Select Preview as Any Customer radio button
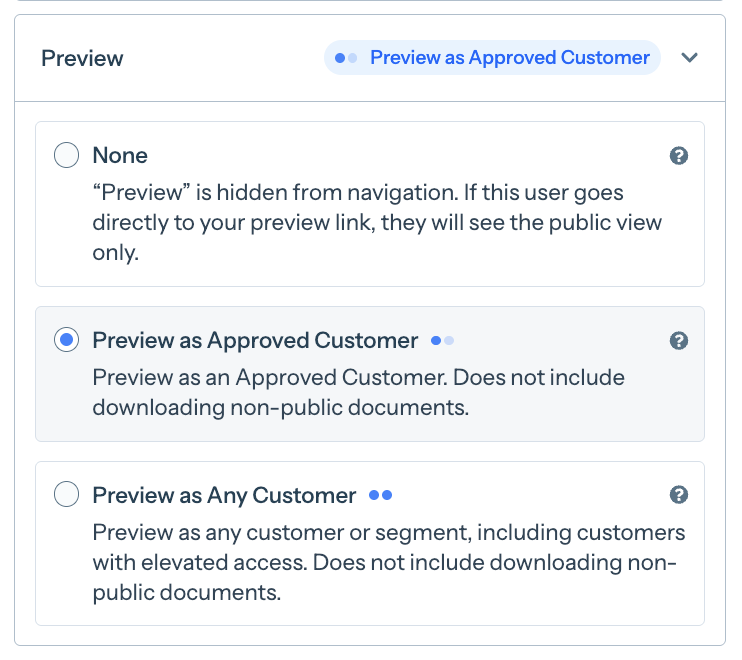The width and height of the screenshot is (742, 660). coord(66,494)
